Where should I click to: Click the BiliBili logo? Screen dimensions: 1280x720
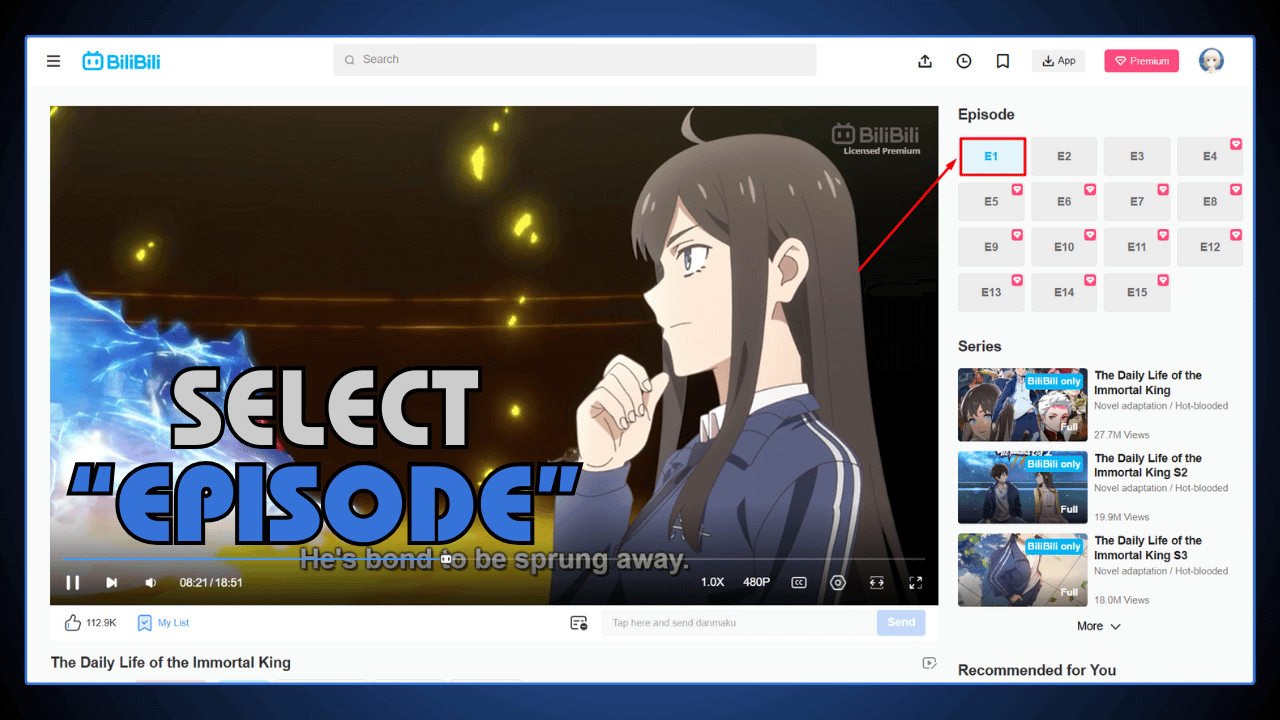(120, 60)
